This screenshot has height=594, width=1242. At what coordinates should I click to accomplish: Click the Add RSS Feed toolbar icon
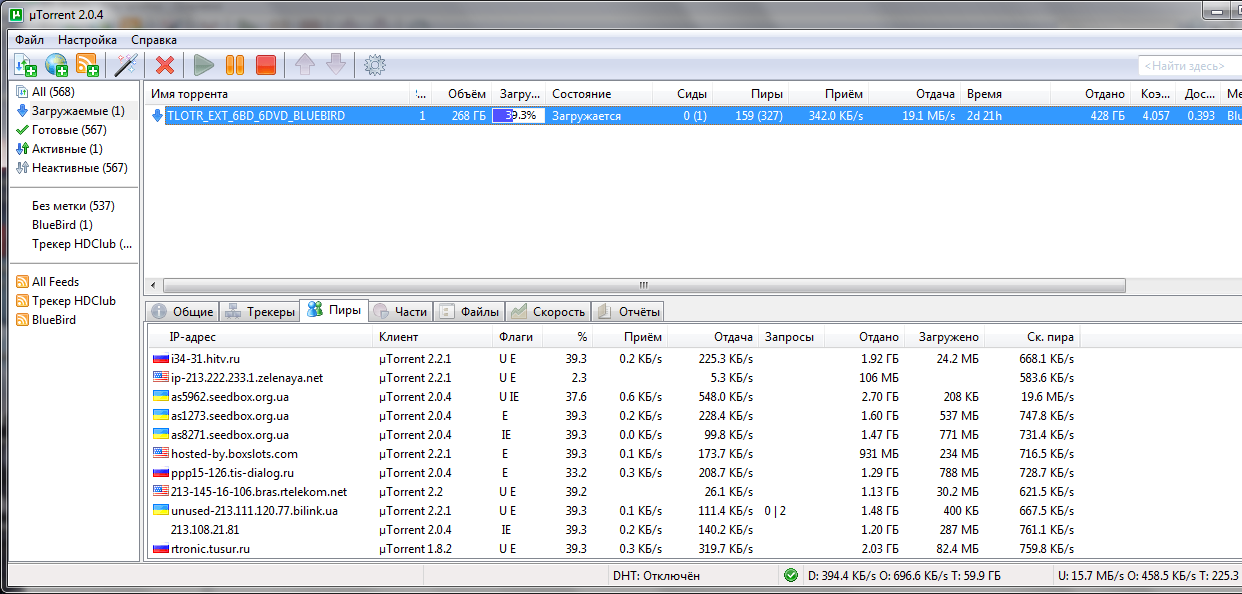point(87,65)
